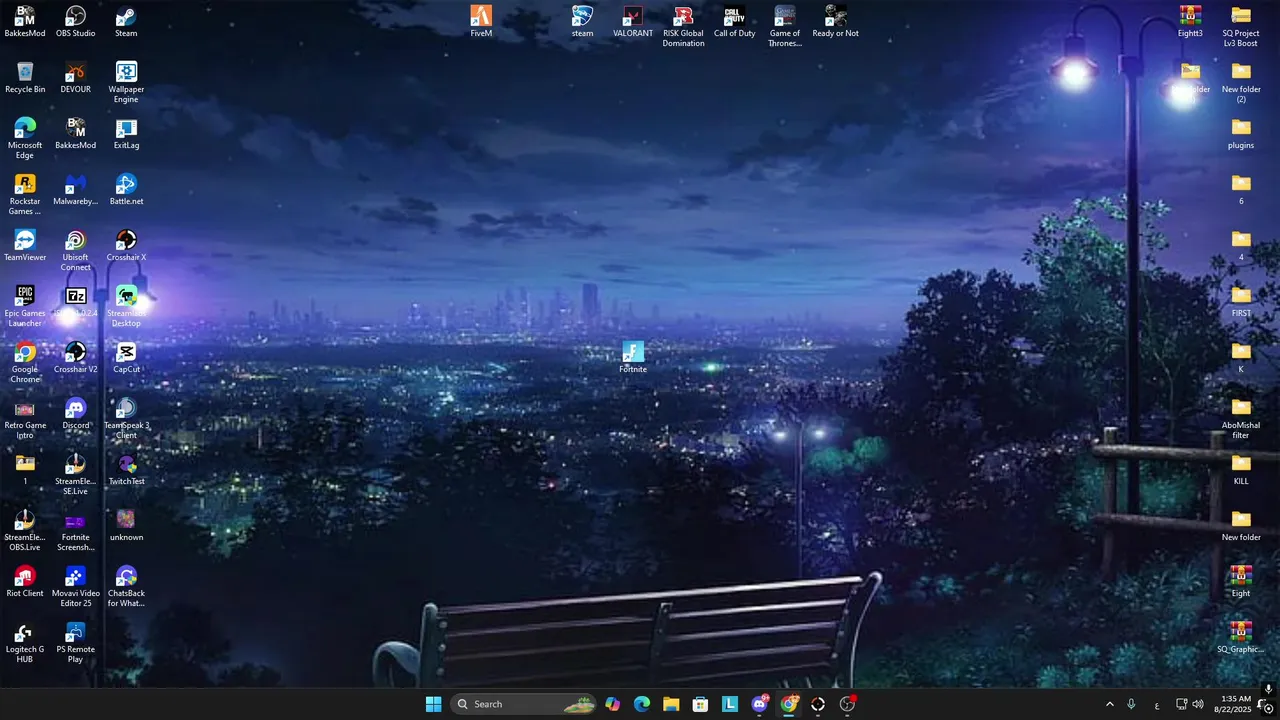This screenshot has height=720, width=1280.
Task: Open TeamSpeak 3 Client shortcut
Action: click(x=126, y=419)
